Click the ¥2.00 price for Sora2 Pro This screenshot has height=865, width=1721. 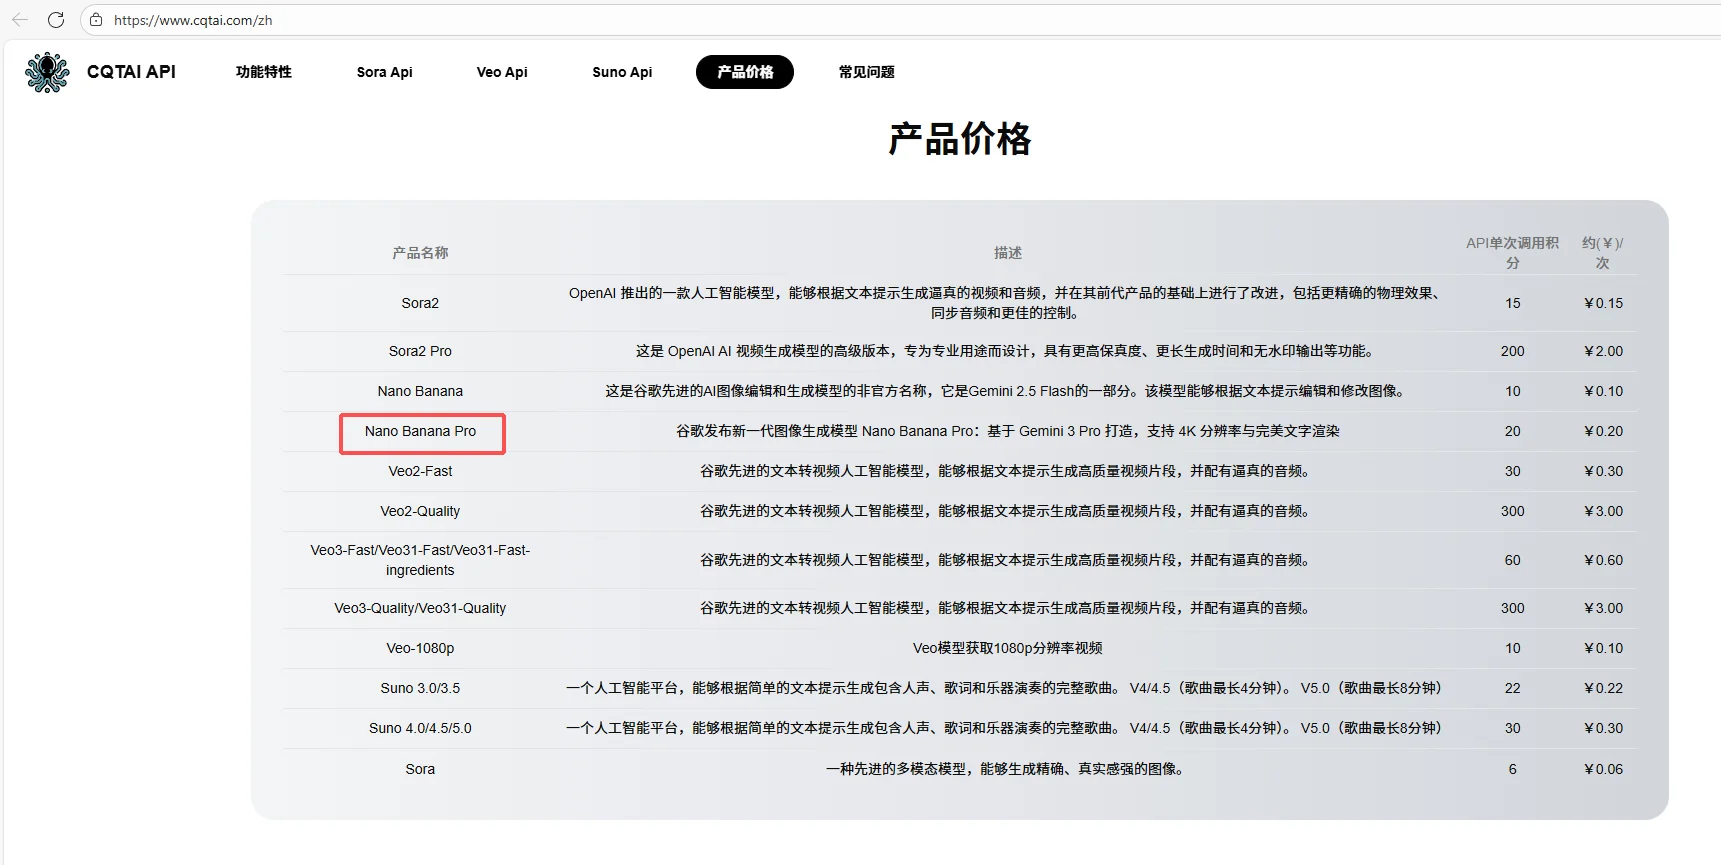pyautogui.click(x=1604, y=351)
